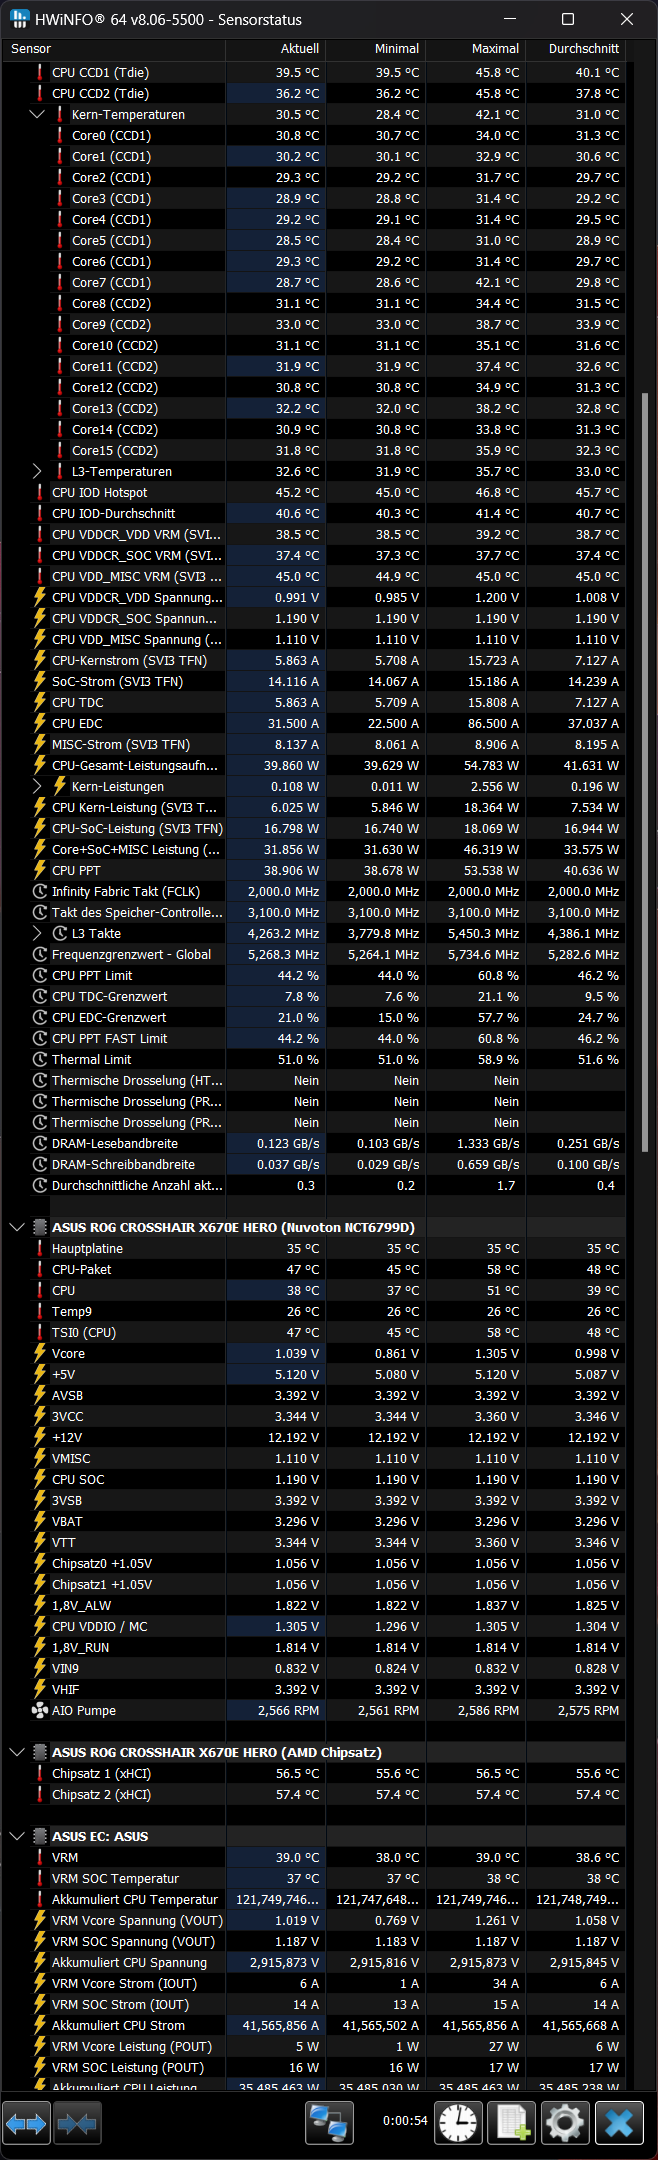The image size is (658, 2160).
Task: Click lightning icon beside +12V
Action: pyautogui.click(x=40, y=1437)
